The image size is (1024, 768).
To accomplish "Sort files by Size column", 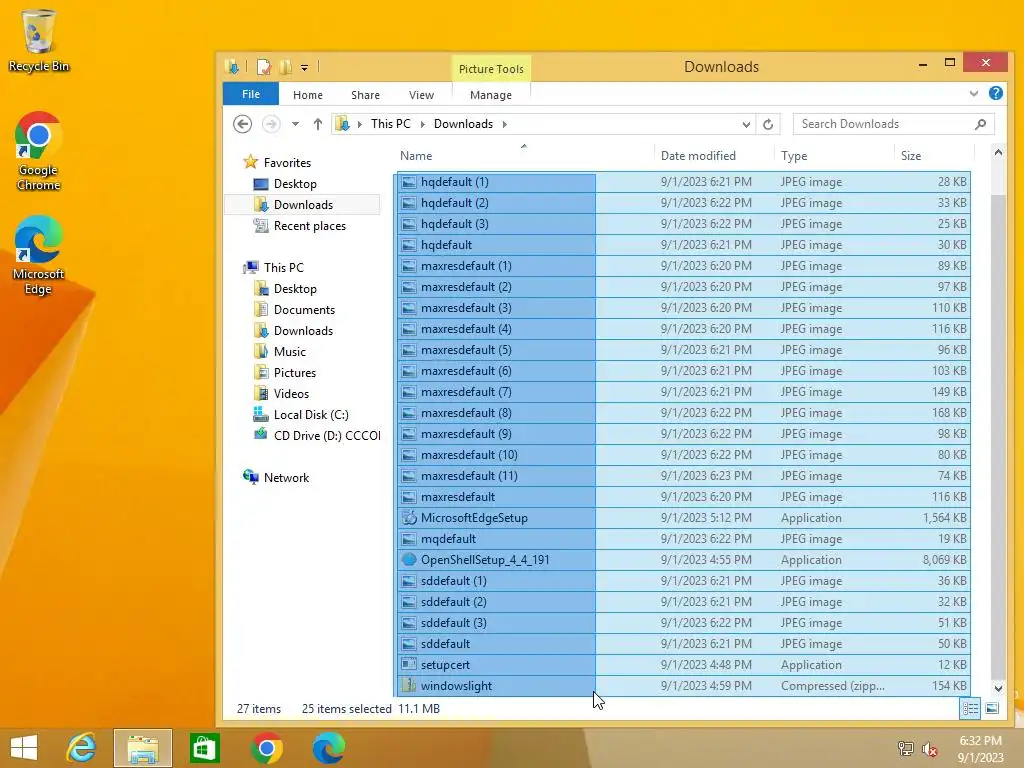I will click(934, 155).
